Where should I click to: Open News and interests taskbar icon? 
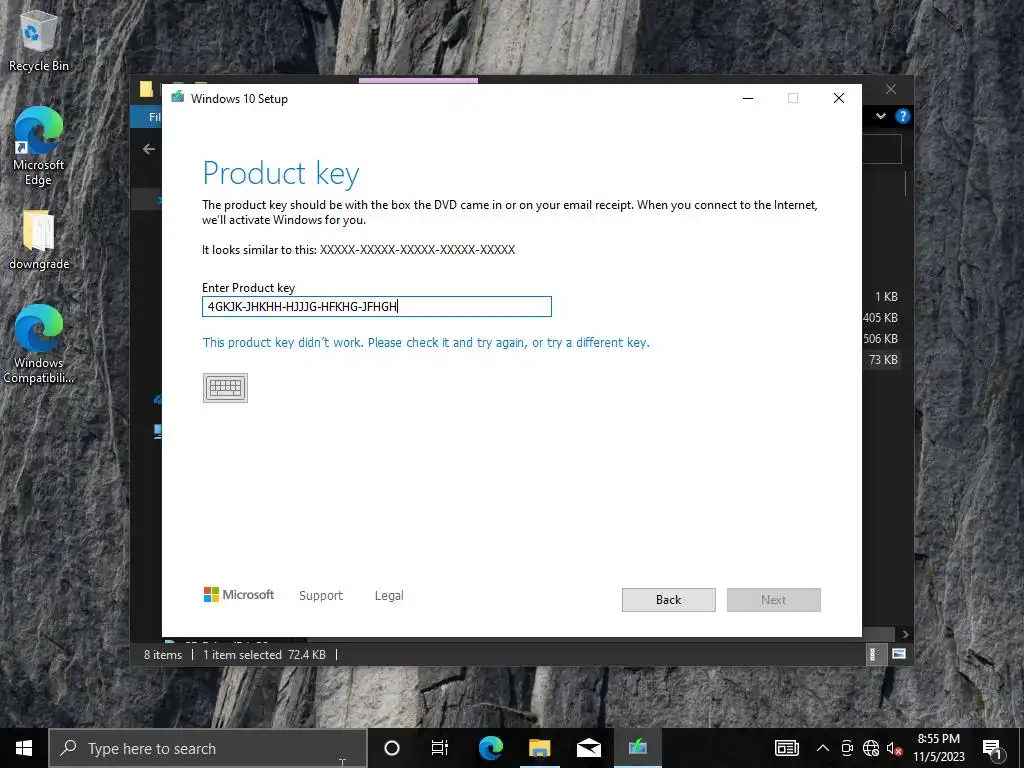787,748
